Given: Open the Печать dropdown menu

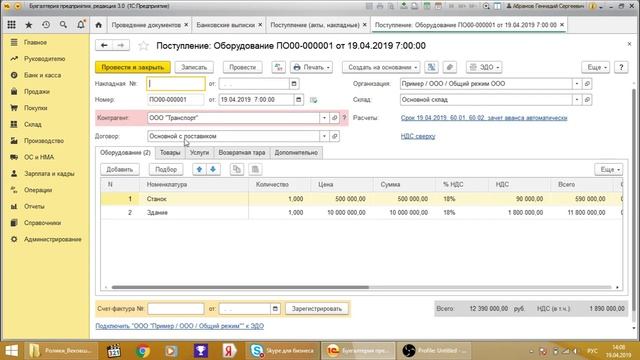Looking at the screenshot, I should pyautogui.click(x=311, y=67).
